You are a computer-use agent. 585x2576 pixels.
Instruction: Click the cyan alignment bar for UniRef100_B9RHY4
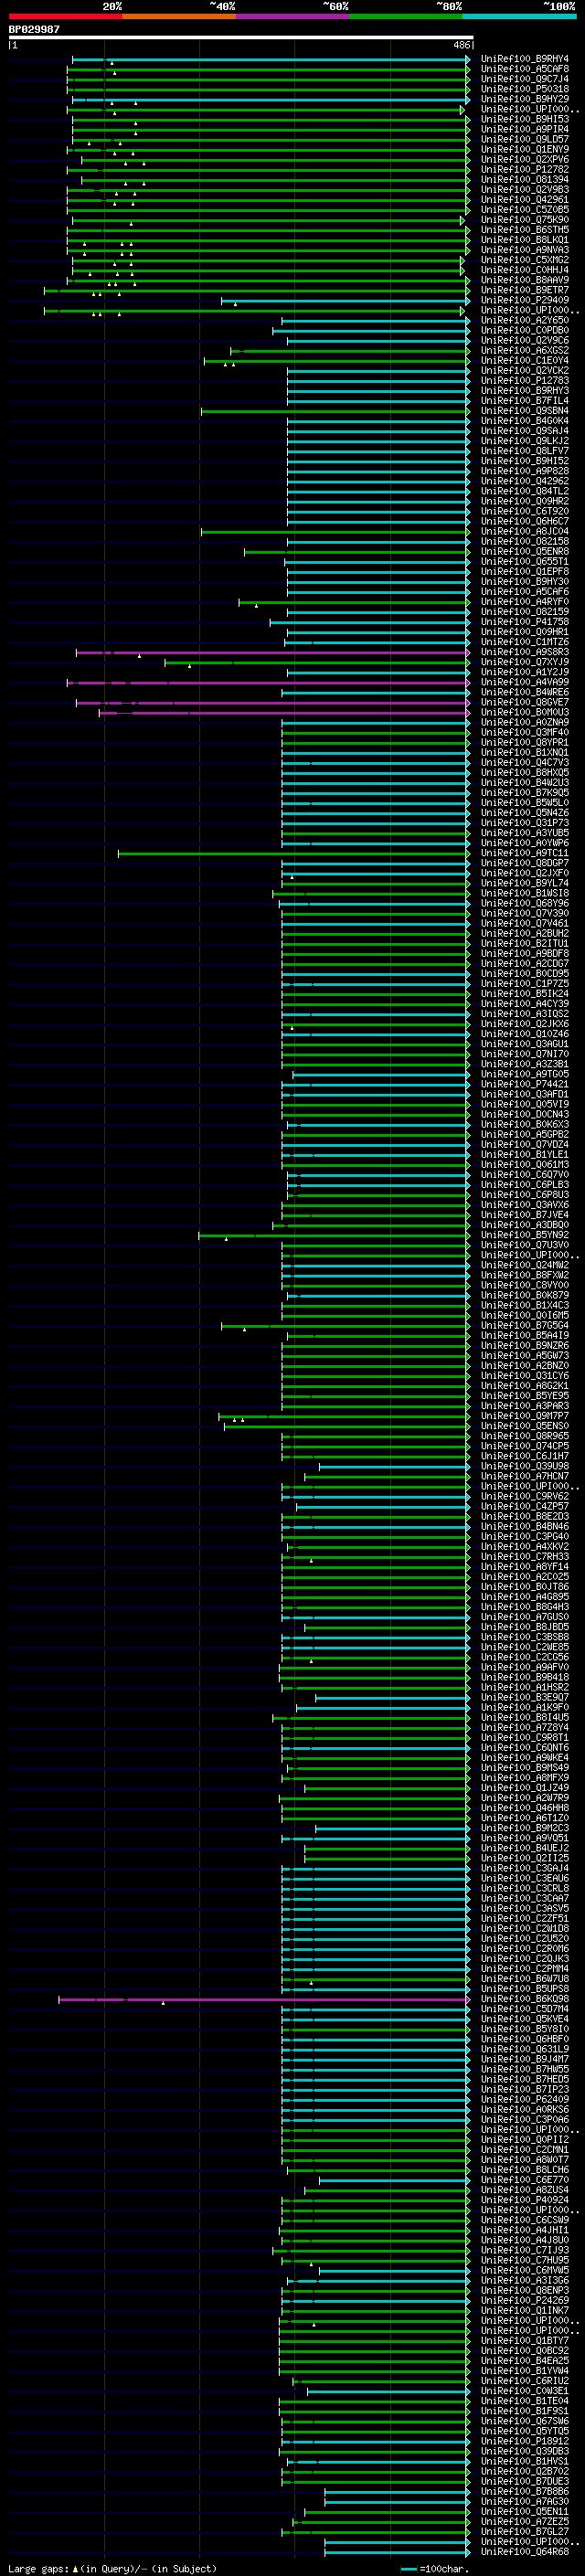coord(270,59)
